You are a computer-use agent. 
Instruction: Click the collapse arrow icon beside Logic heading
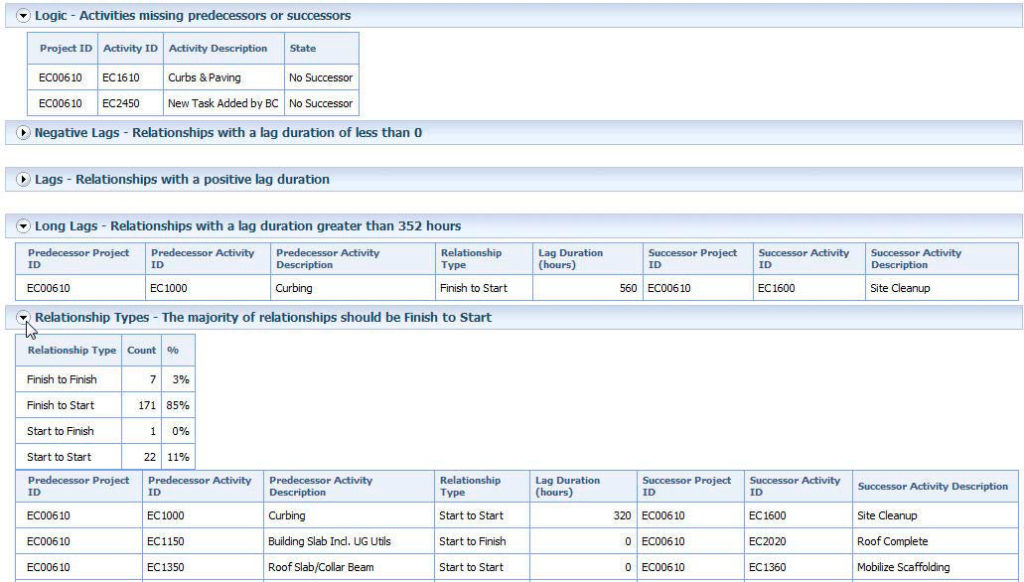tap(24, 14)
